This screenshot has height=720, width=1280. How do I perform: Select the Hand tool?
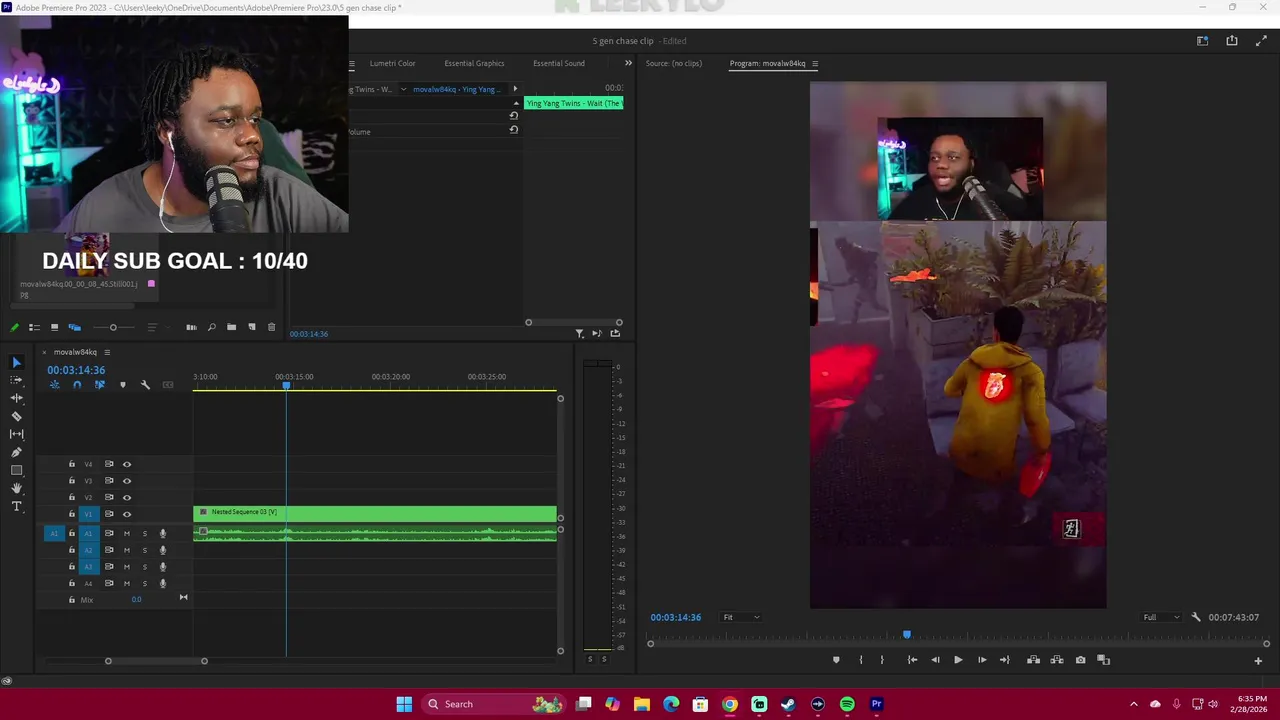[16, 488]
